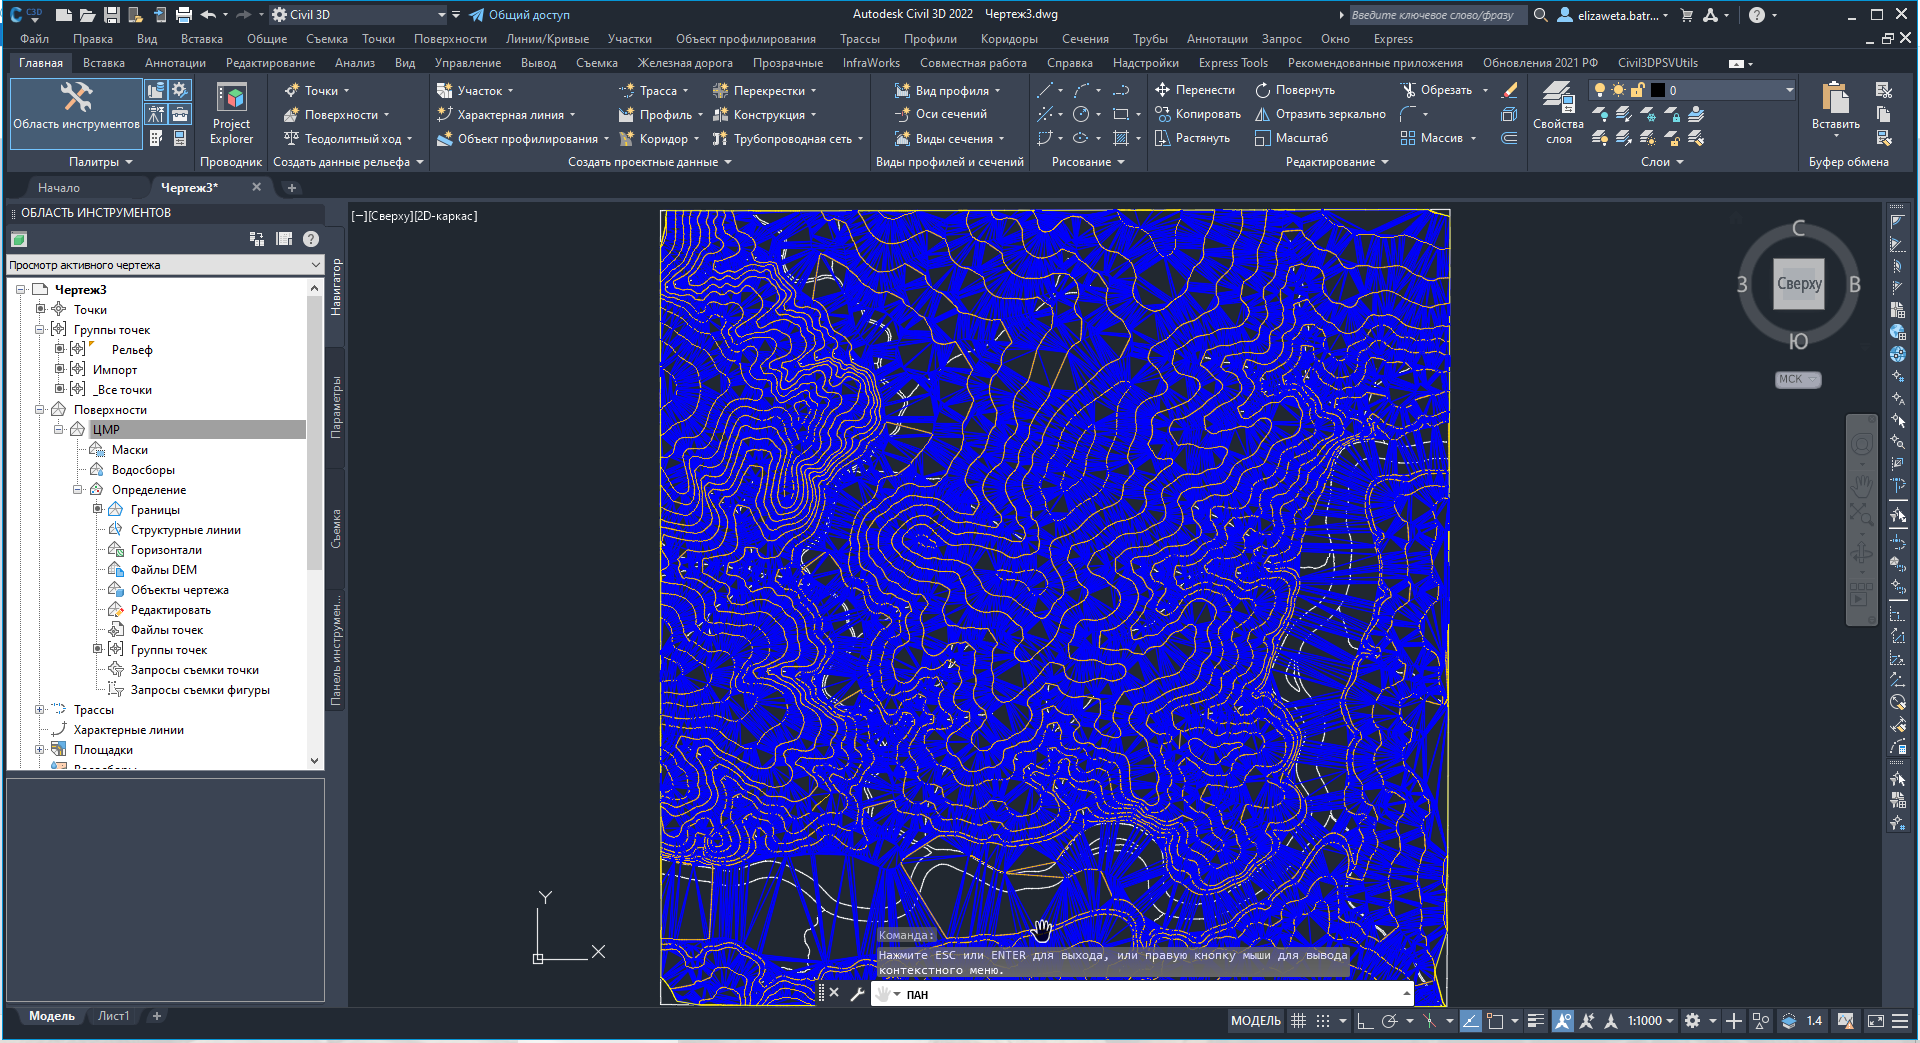Open status bar customization hamburger icon
The image size is (1920, 1043).
point(1901,1021)
